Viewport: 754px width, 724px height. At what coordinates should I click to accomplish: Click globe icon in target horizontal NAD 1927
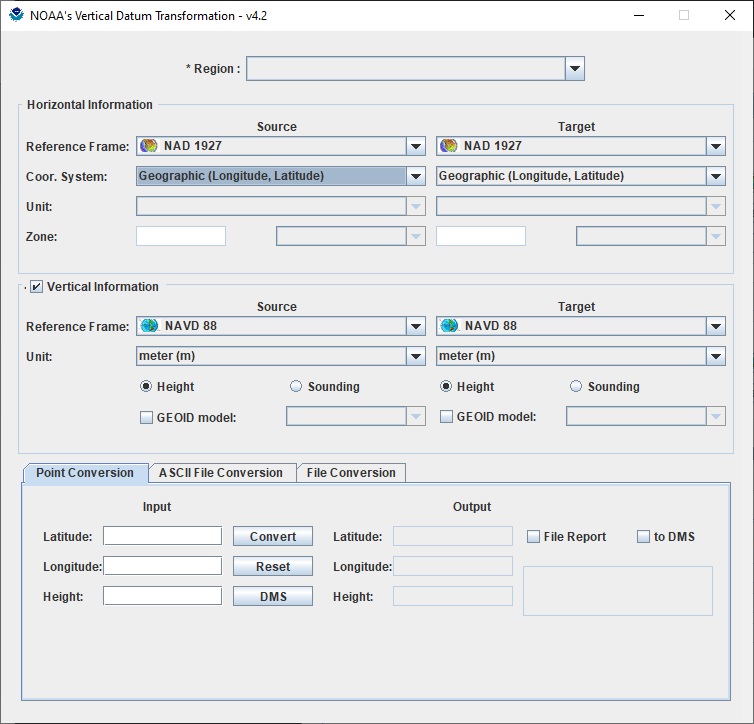click(449, 146)
